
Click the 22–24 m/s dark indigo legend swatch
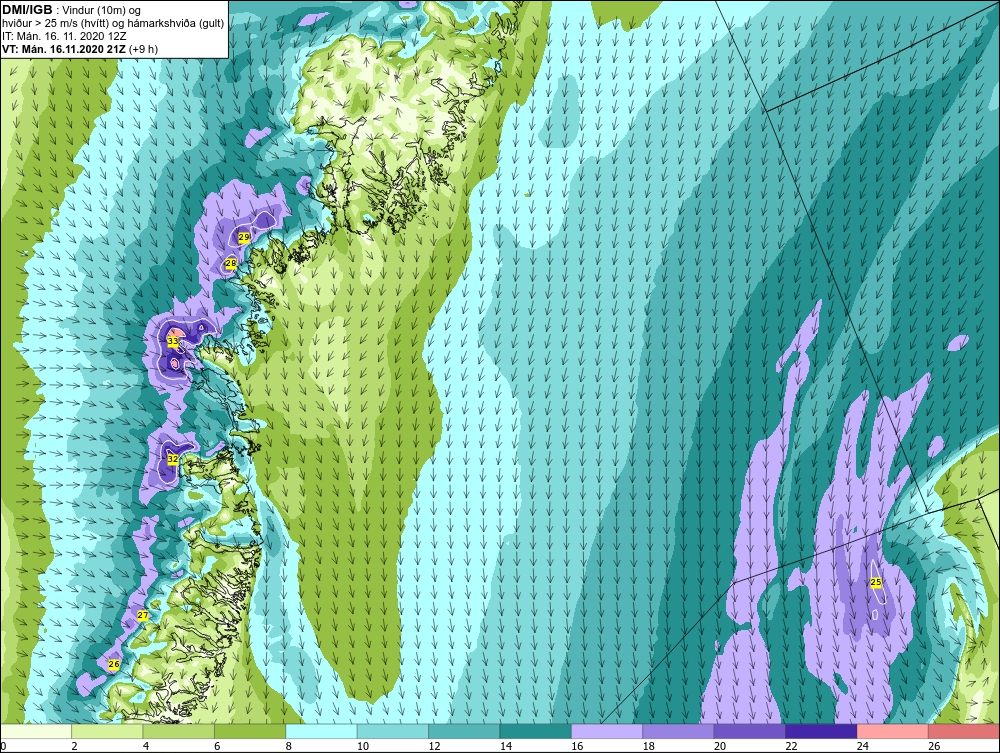(x=821, y=731)
